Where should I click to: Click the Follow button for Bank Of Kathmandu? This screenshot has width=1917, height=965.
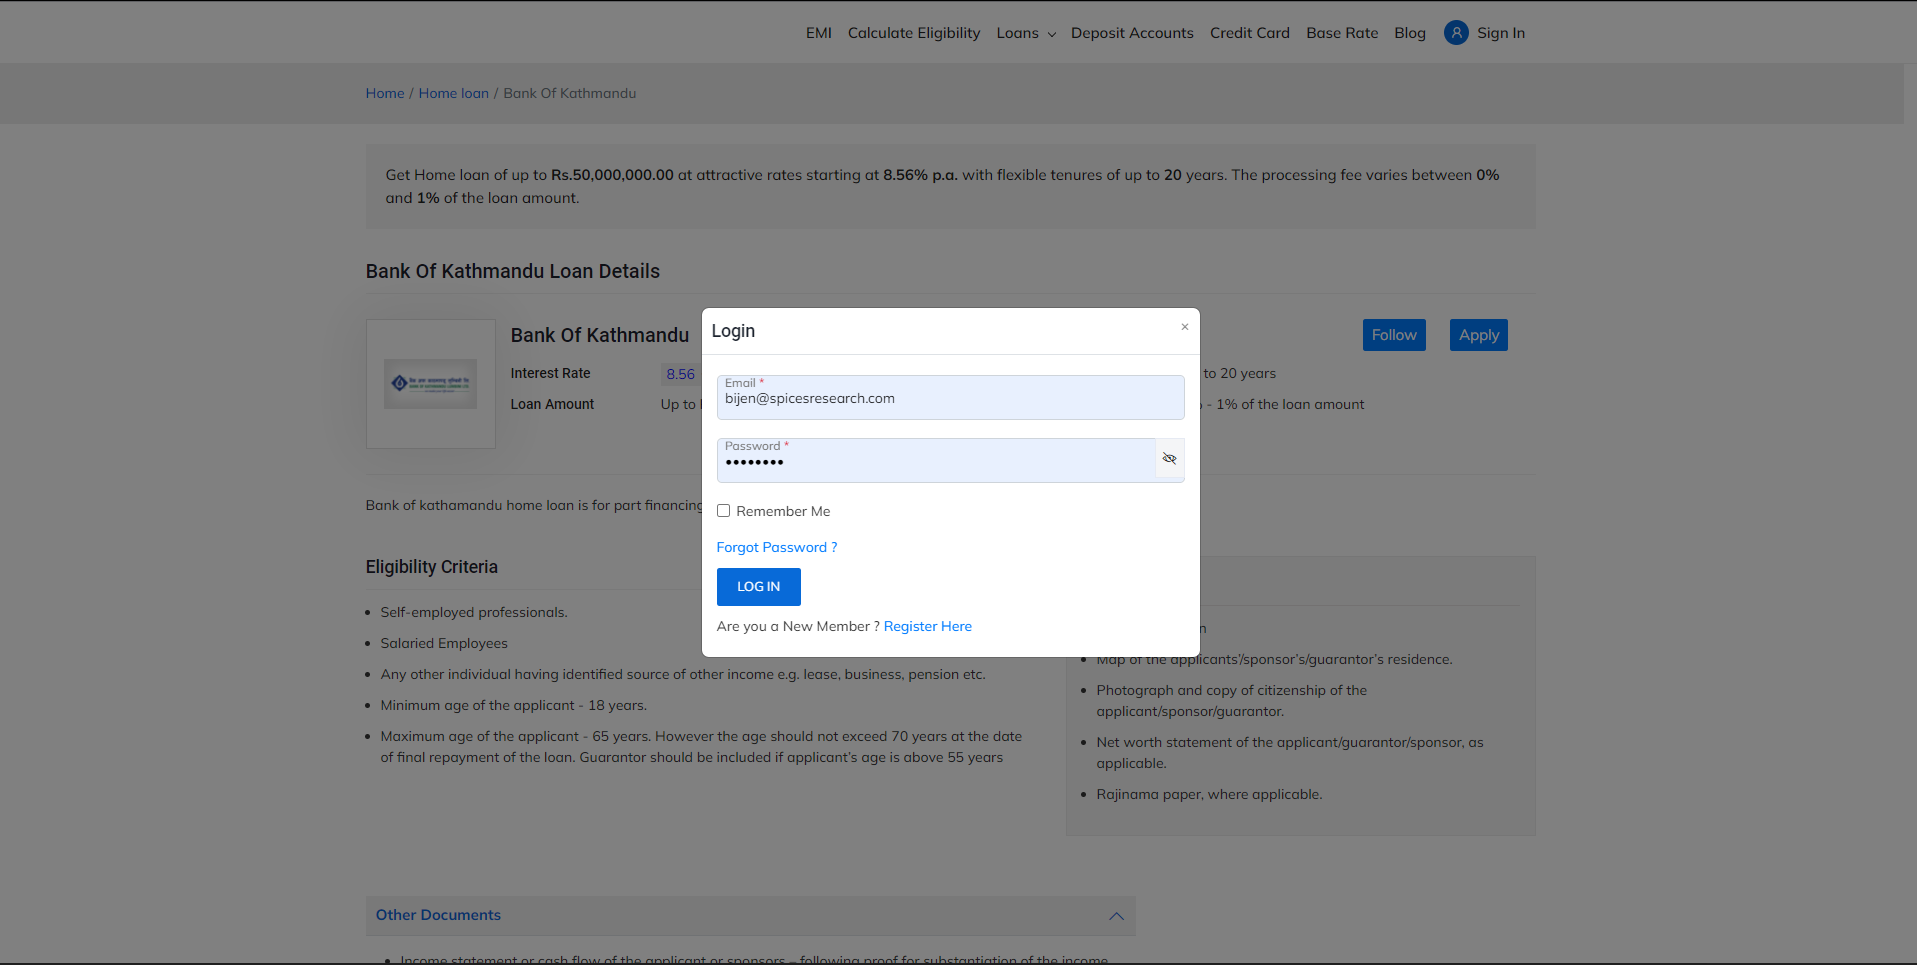point(1394,335)
